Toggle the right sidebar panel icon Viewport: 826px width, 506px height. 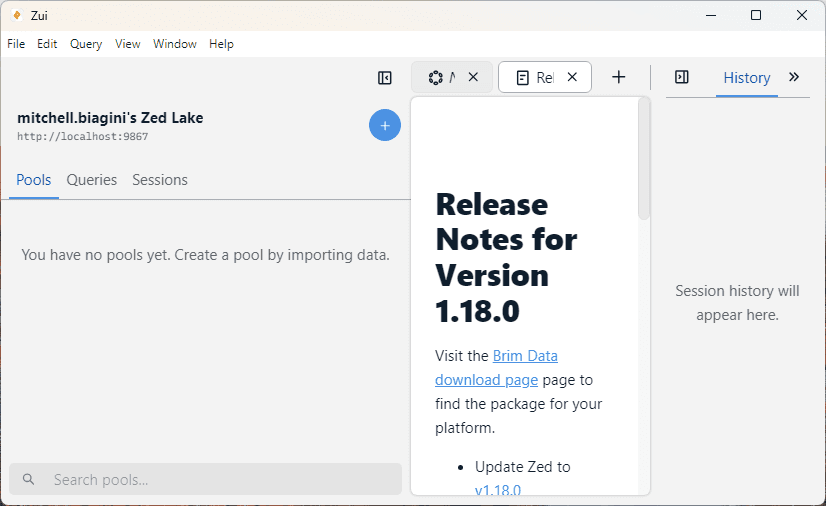[x=682, y=77]
